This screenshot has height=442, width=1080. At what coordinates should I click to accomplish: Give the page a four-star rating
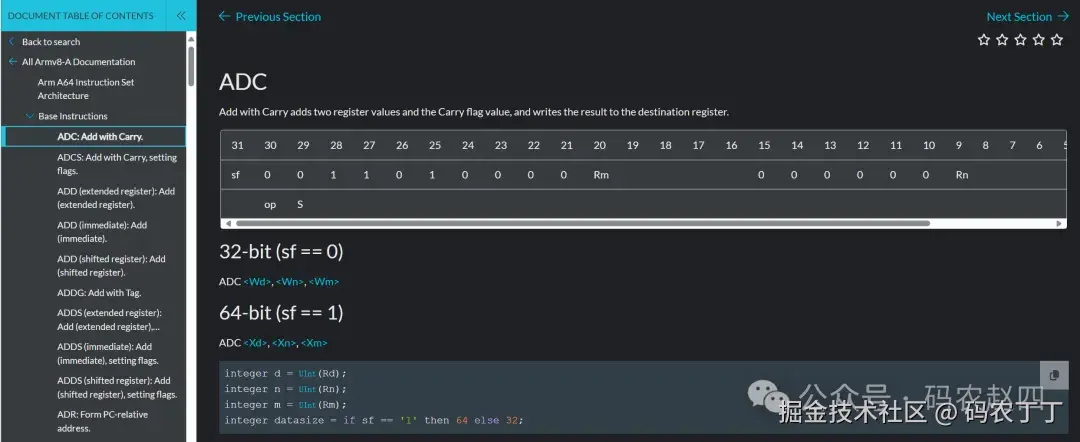[1039, 40]
